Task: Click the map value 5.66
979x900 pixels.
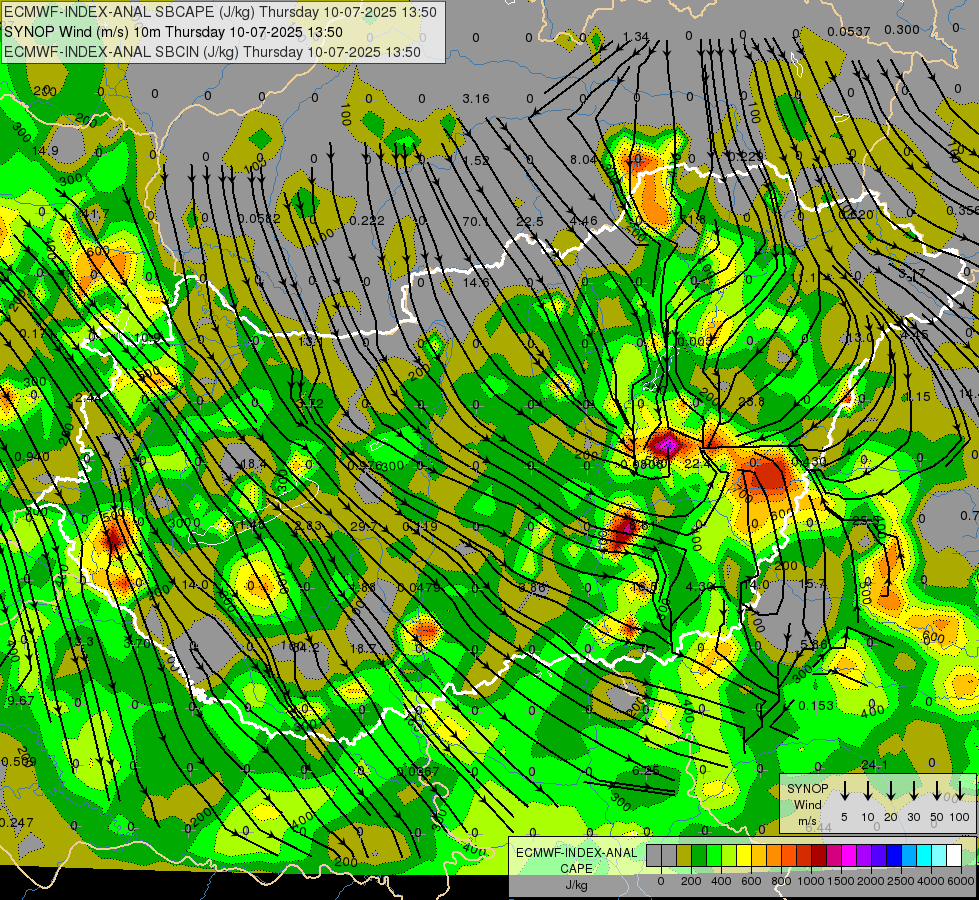Action: click(x=814, y=645)
